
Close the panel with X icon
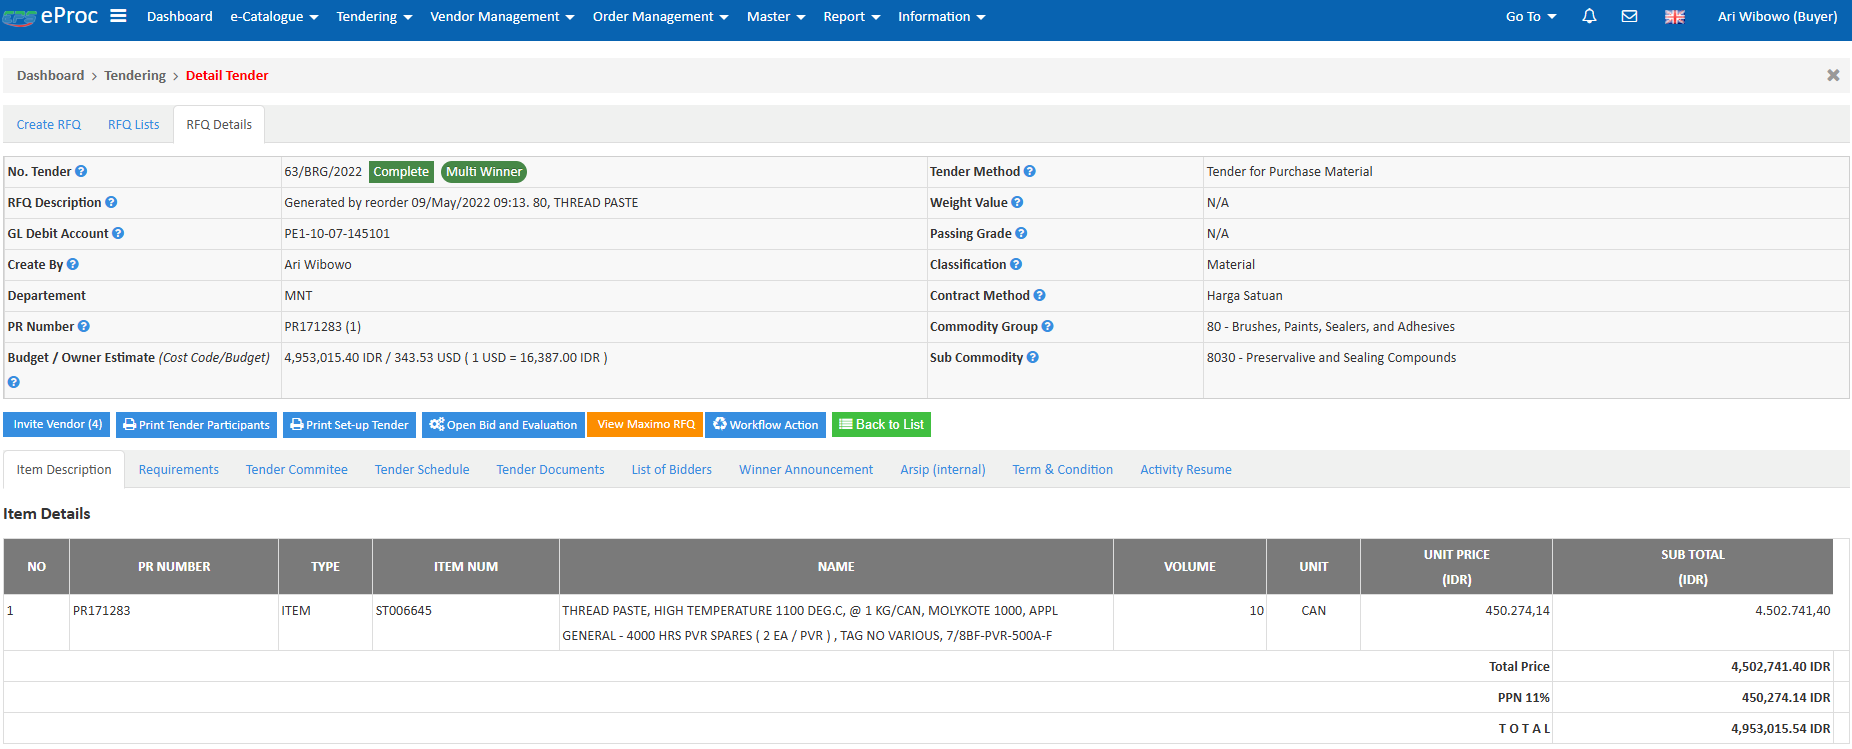coord(1833,75)
